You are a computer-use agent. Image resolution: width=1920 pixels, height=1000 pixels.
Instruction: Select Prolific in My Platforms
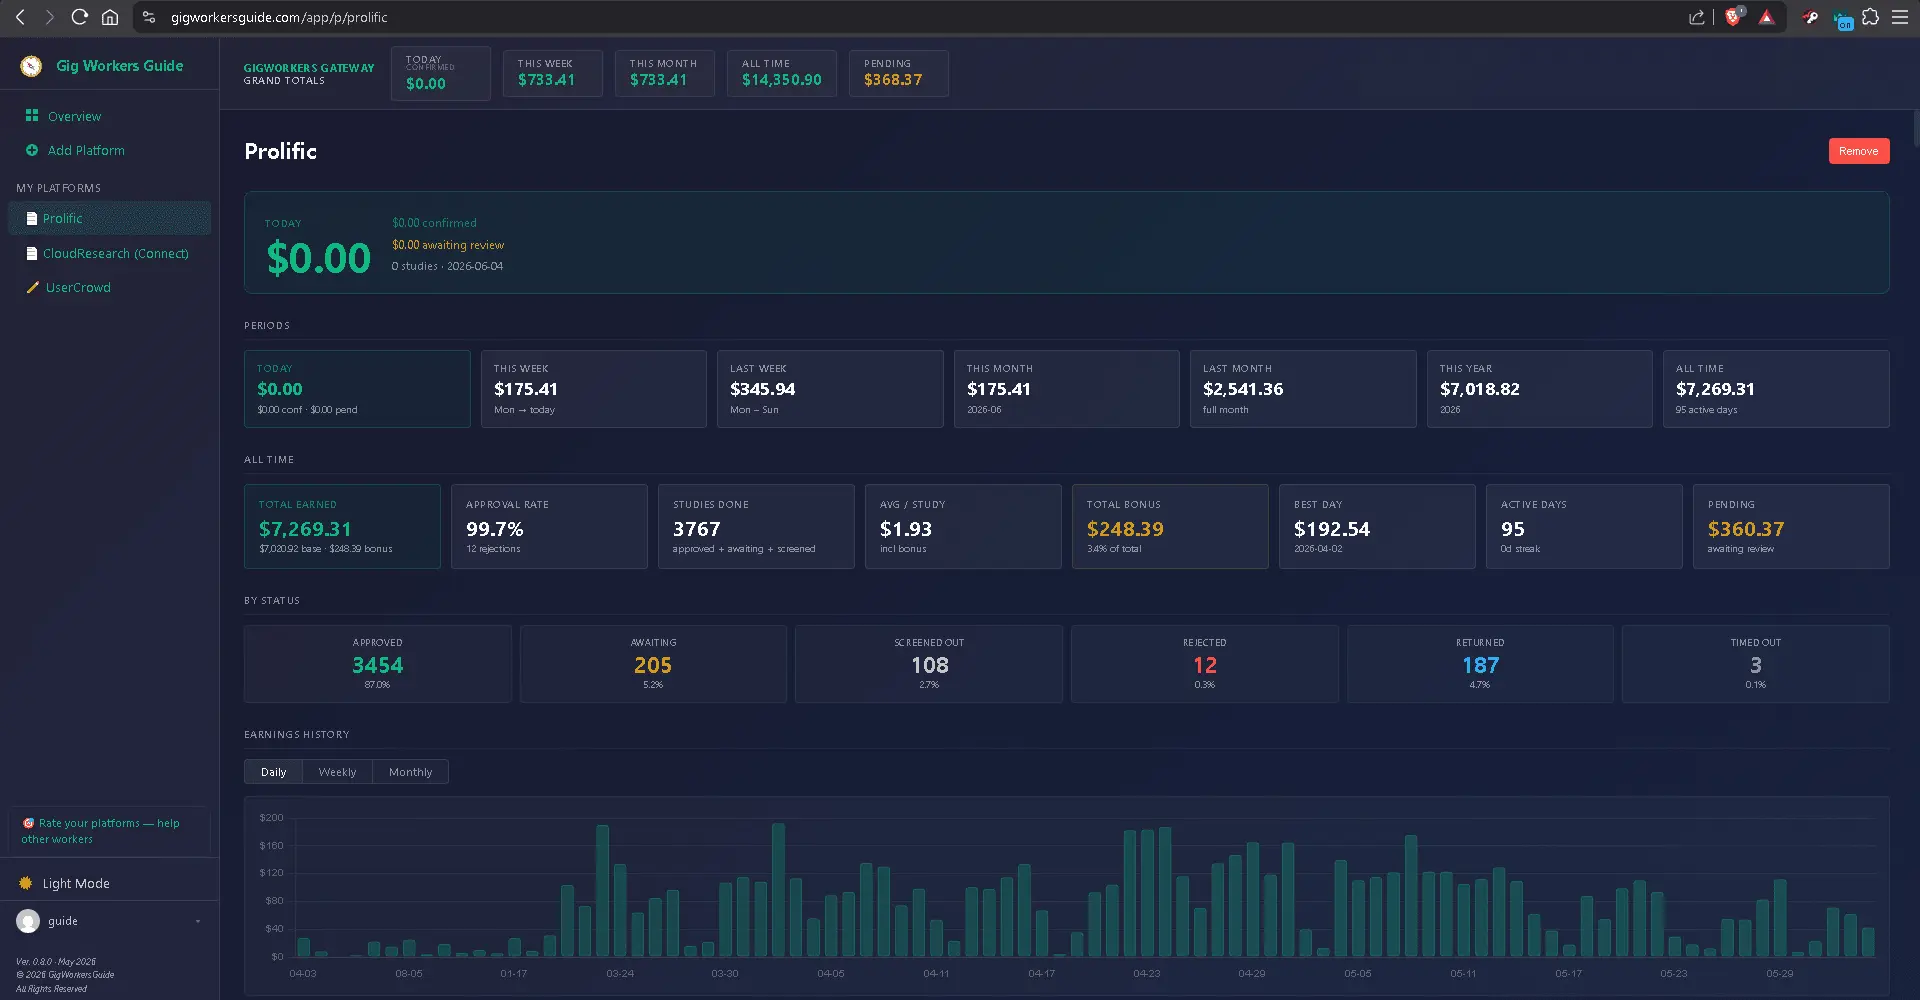(109, 218)
